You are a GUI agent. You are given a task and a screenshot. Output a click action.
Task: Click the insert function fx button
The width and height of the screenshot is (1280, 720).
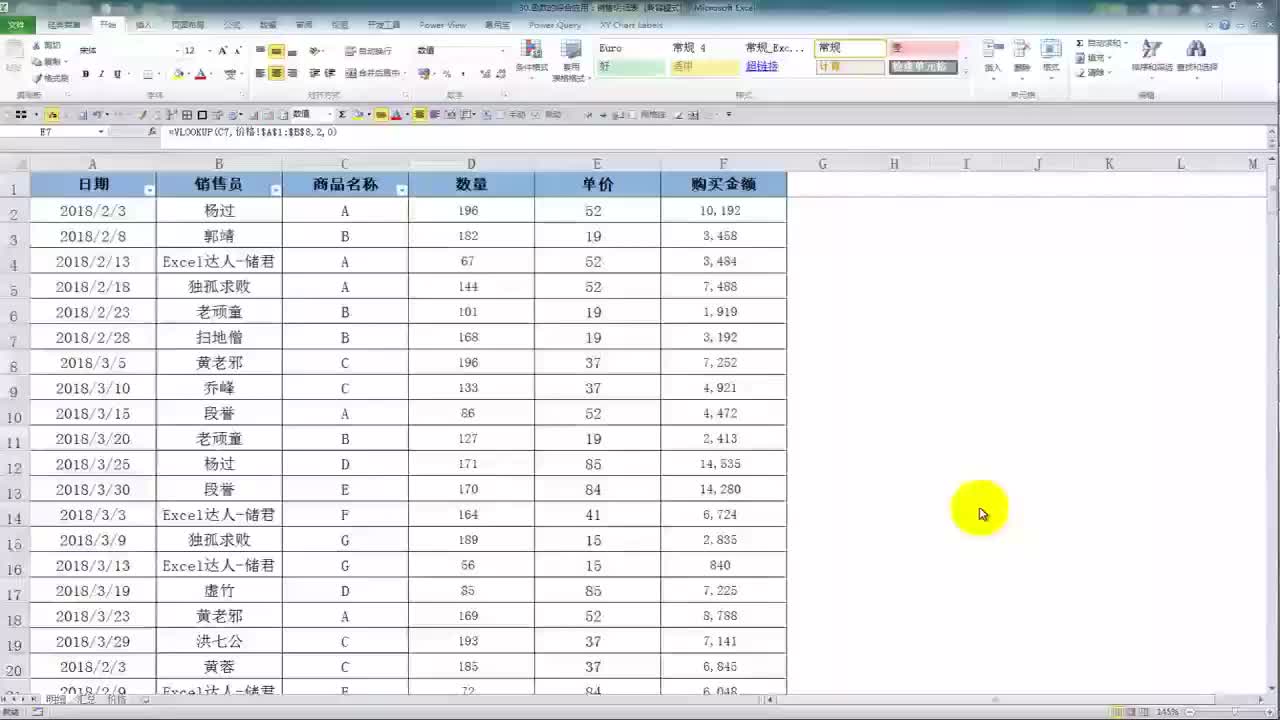tap(152, 132)
